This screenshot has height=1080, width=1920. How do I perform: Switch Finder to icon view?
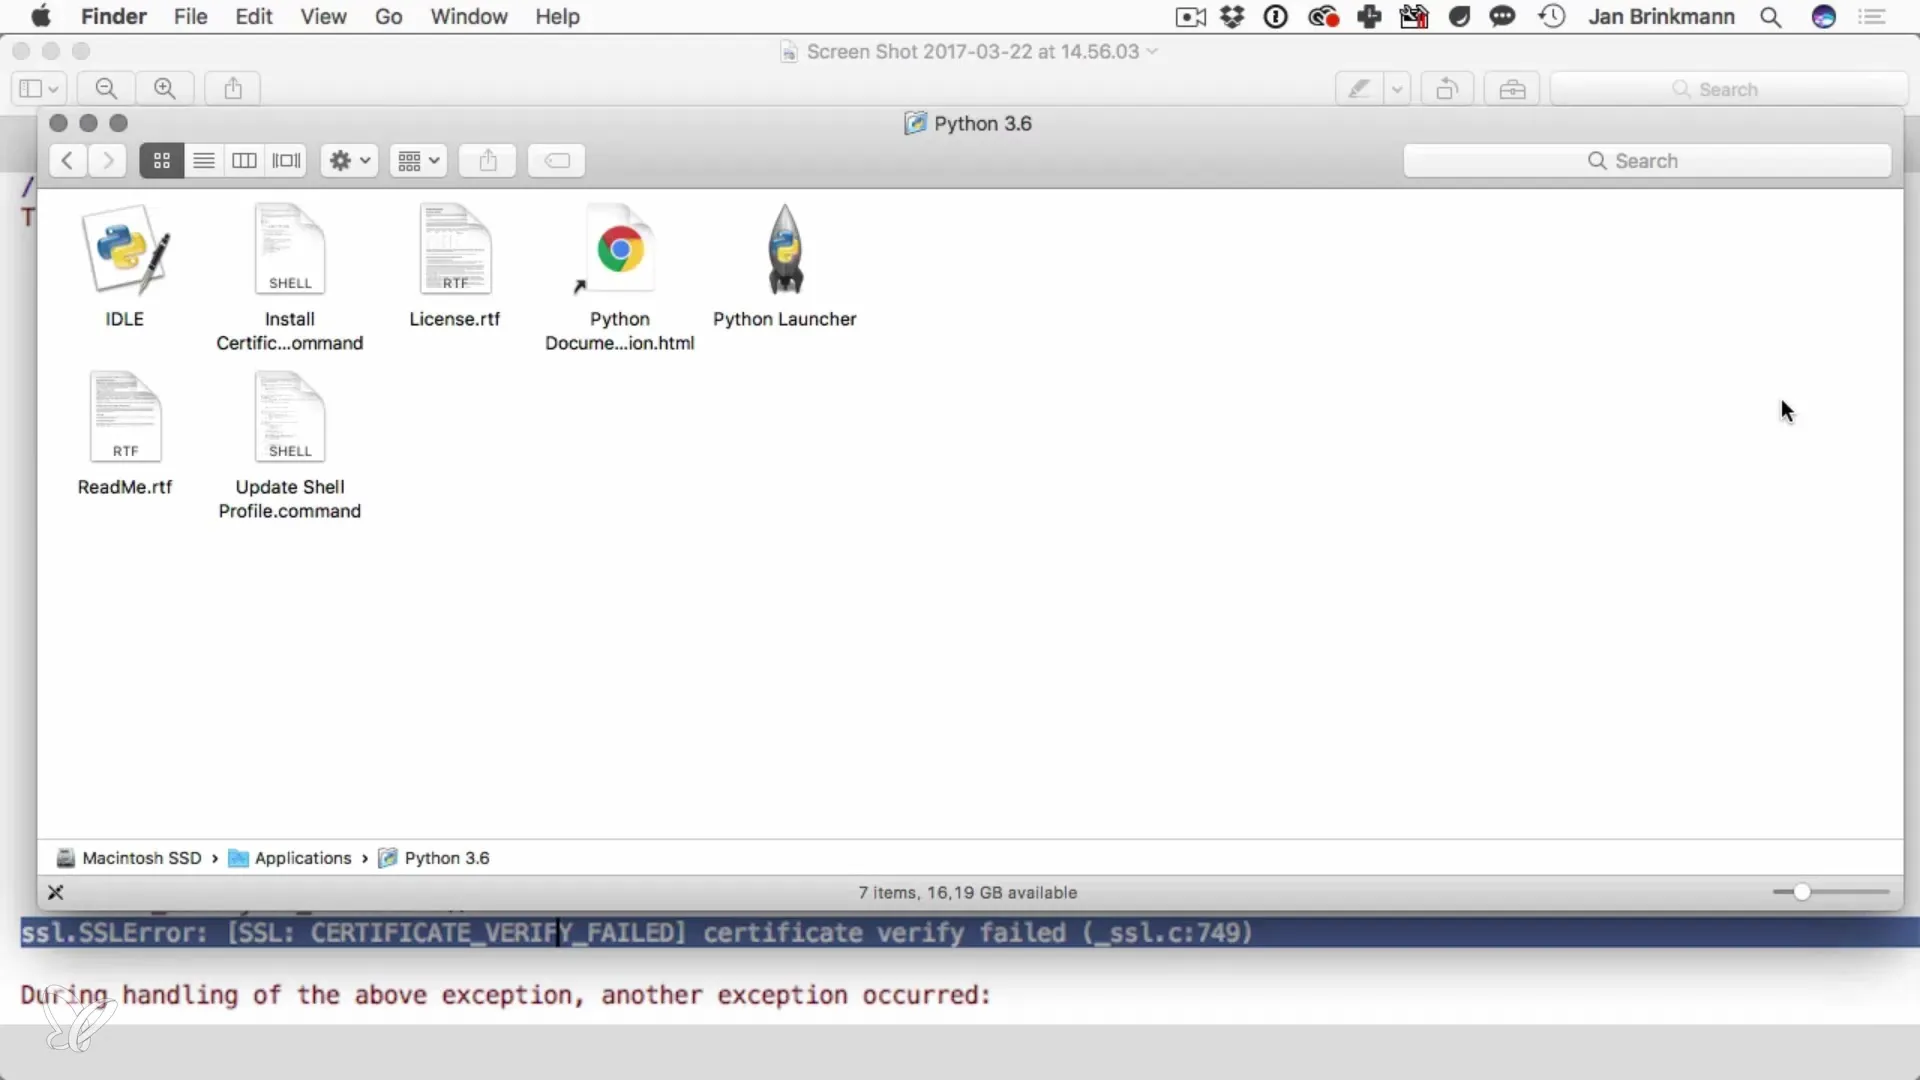pyautogui.click(x=161, y=161)
